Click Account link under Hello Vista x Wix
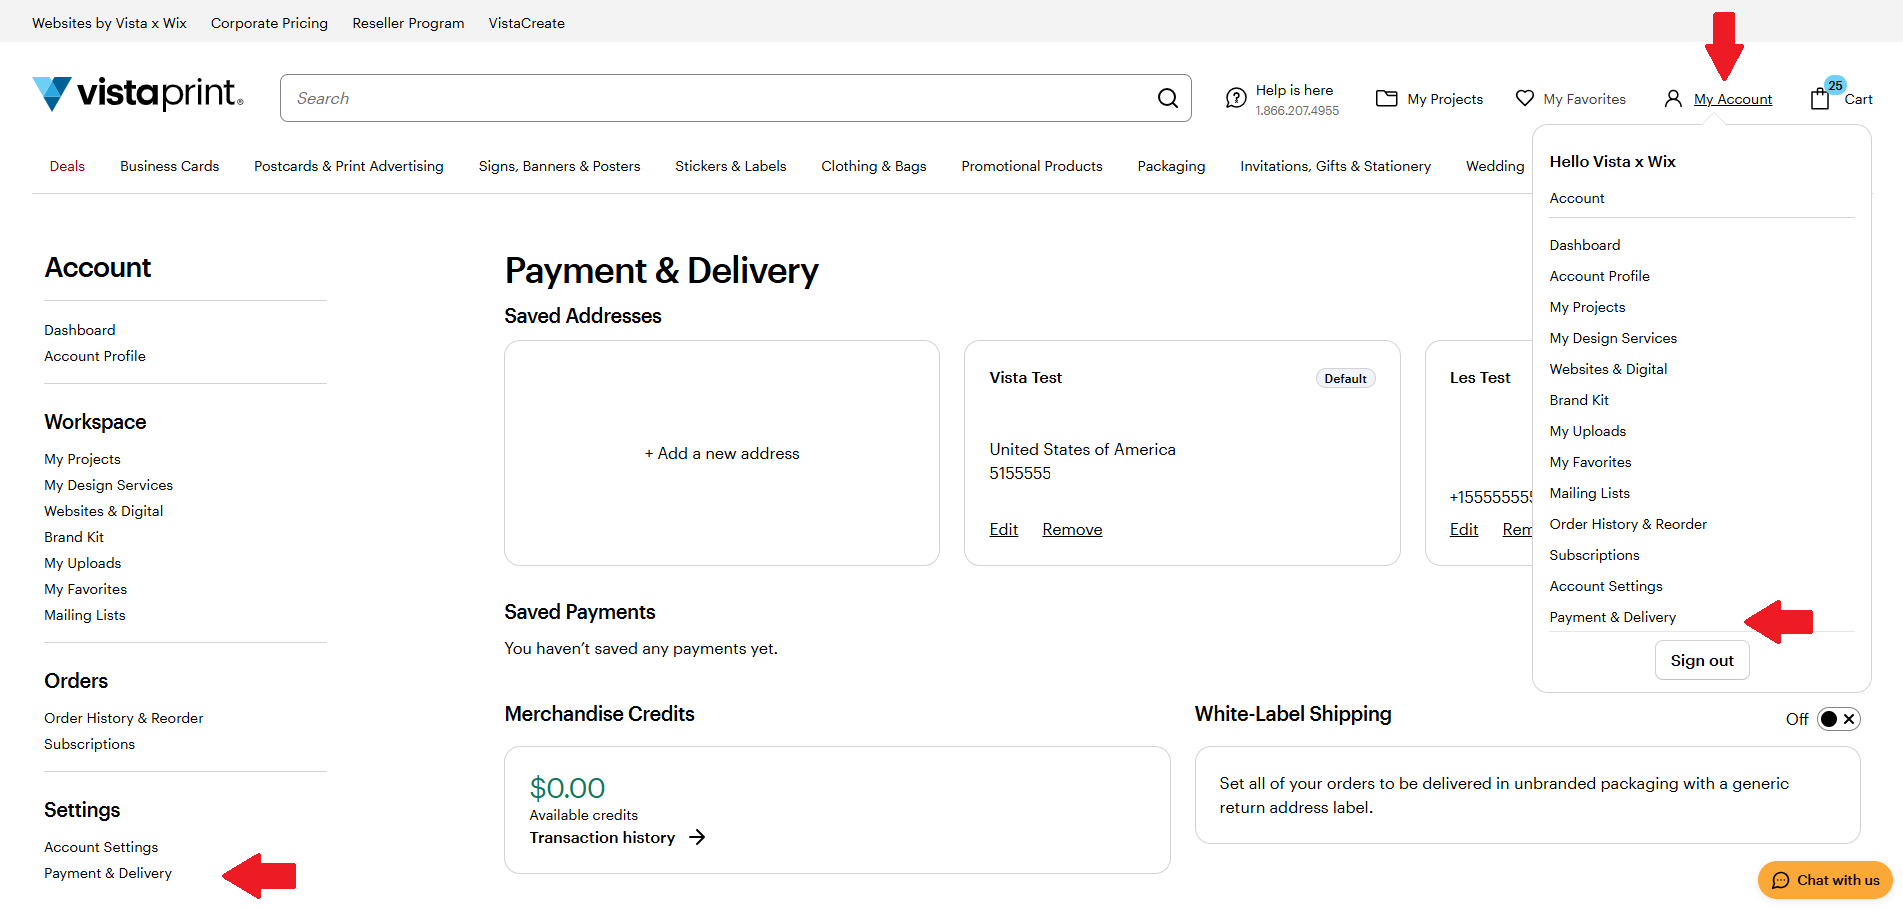This screenshot has width=1903, height=910. tap(1577, 198)
